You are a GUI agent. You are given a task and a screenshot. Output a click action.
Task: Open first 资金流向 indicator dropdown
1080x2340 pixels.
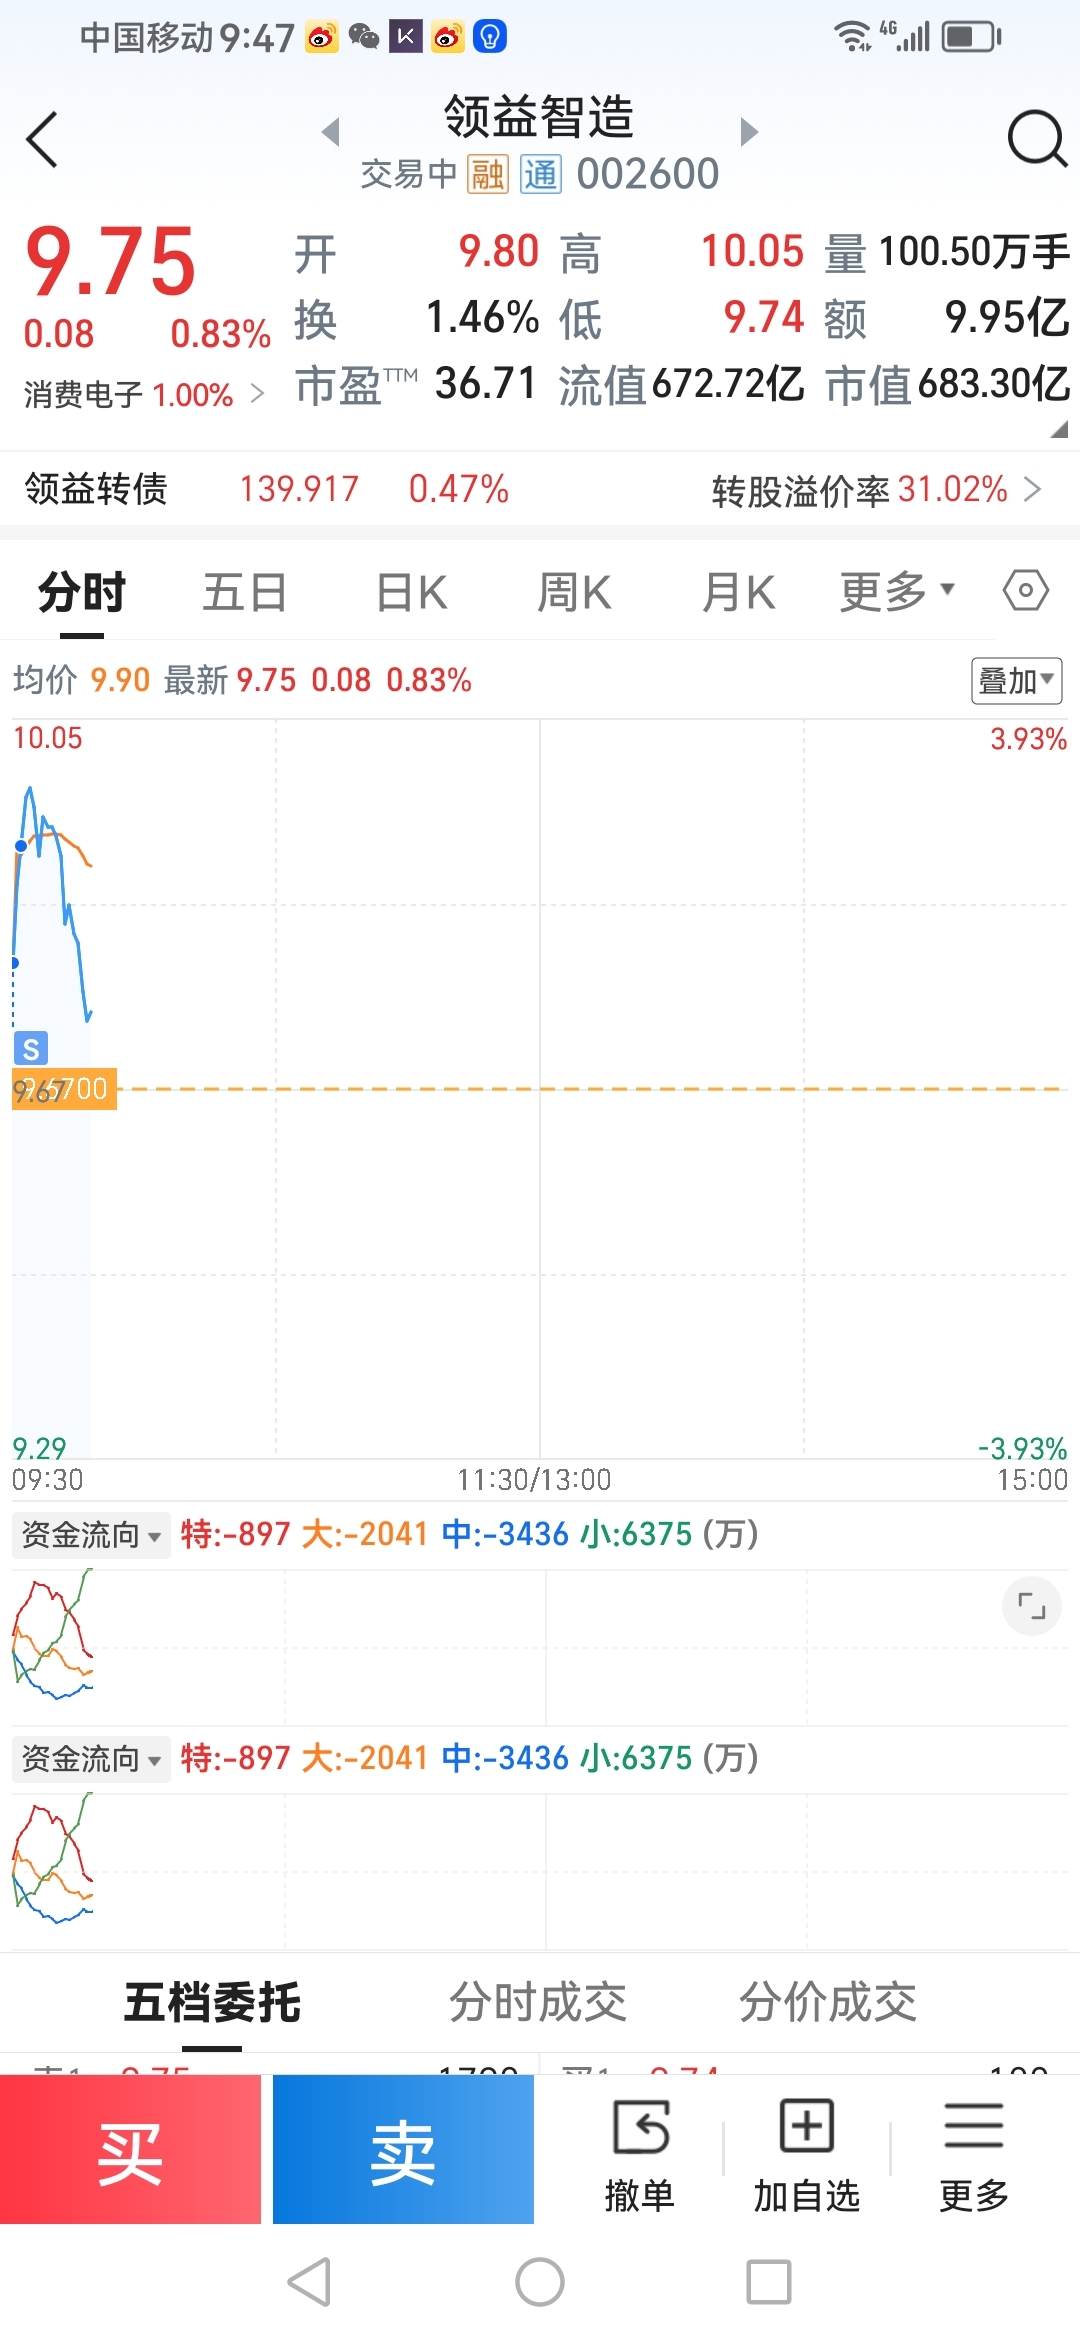91,1534
